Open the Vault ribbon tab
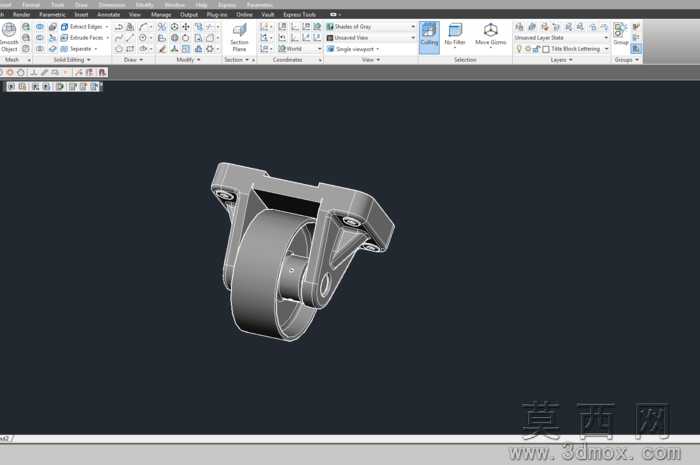 268,15
